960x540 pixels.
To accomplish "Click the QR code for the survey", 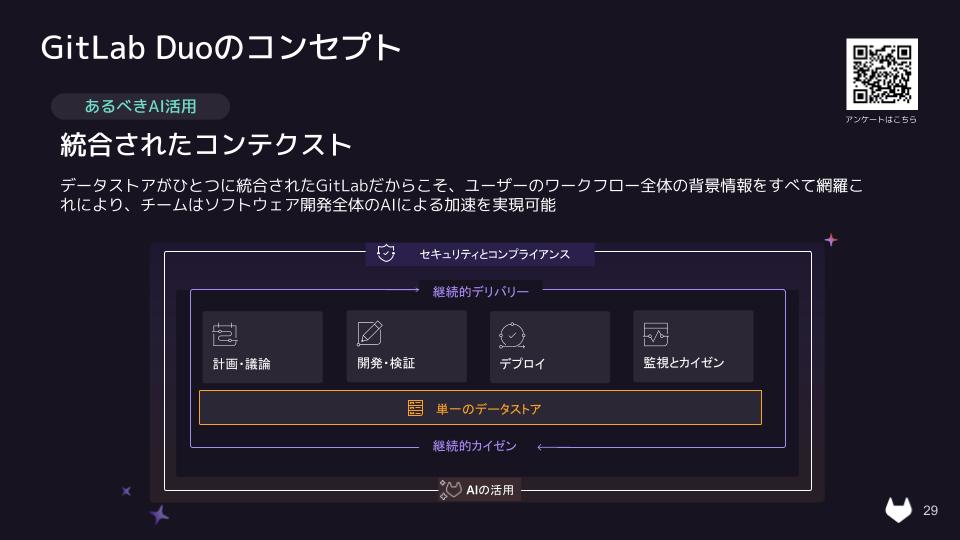I will 882,74.
